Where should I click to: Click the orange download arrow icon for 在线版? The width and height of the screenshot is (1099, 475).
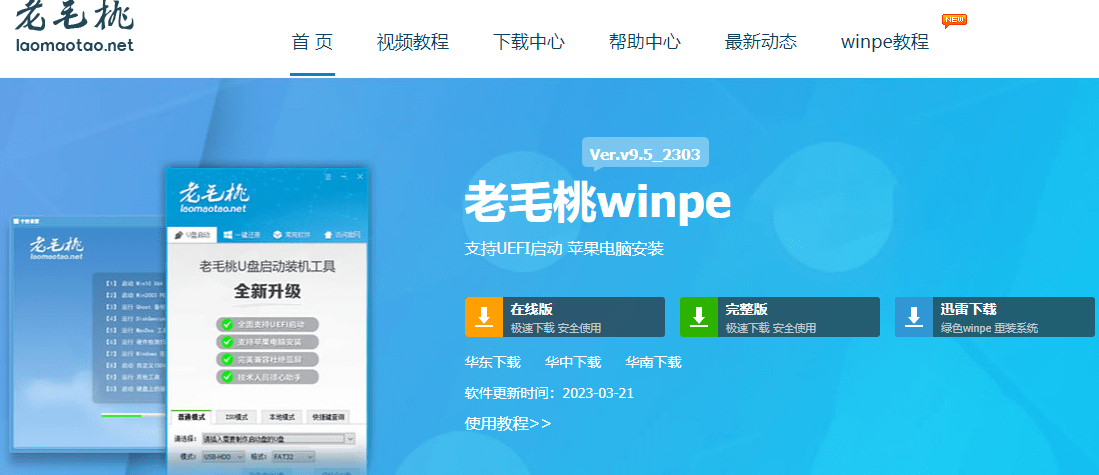click(484, 317)
